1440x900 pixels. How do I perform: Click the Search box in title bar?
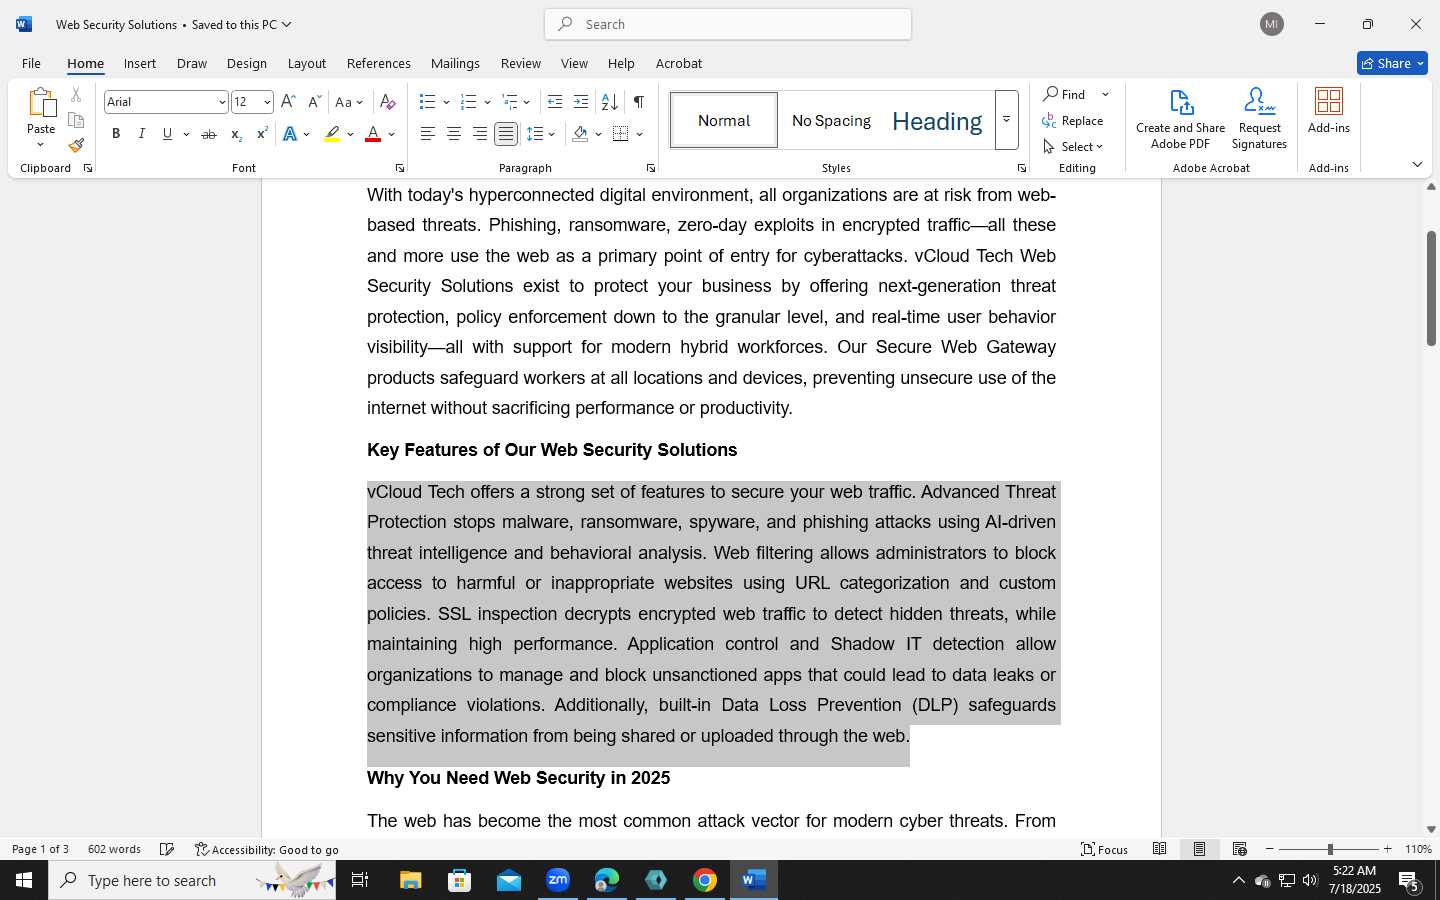point(728,24)
